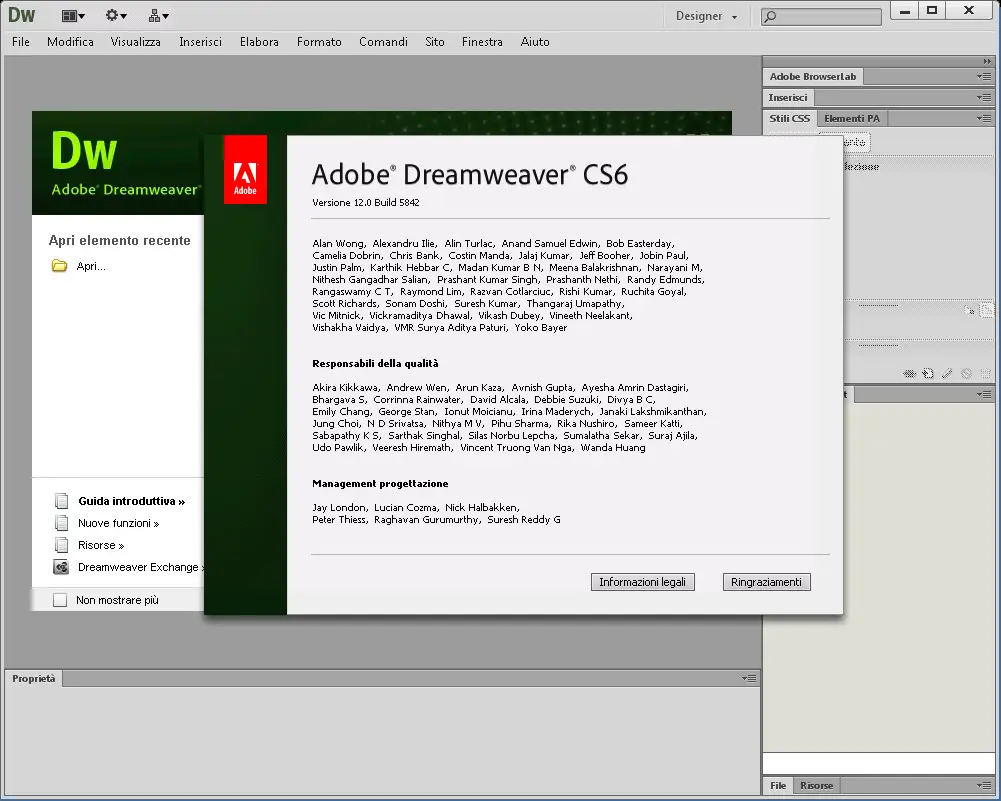1001x801 pixels.
Task: Select the Inserisci panel tab
Action: pyautogui.click(x=788, y=98)
